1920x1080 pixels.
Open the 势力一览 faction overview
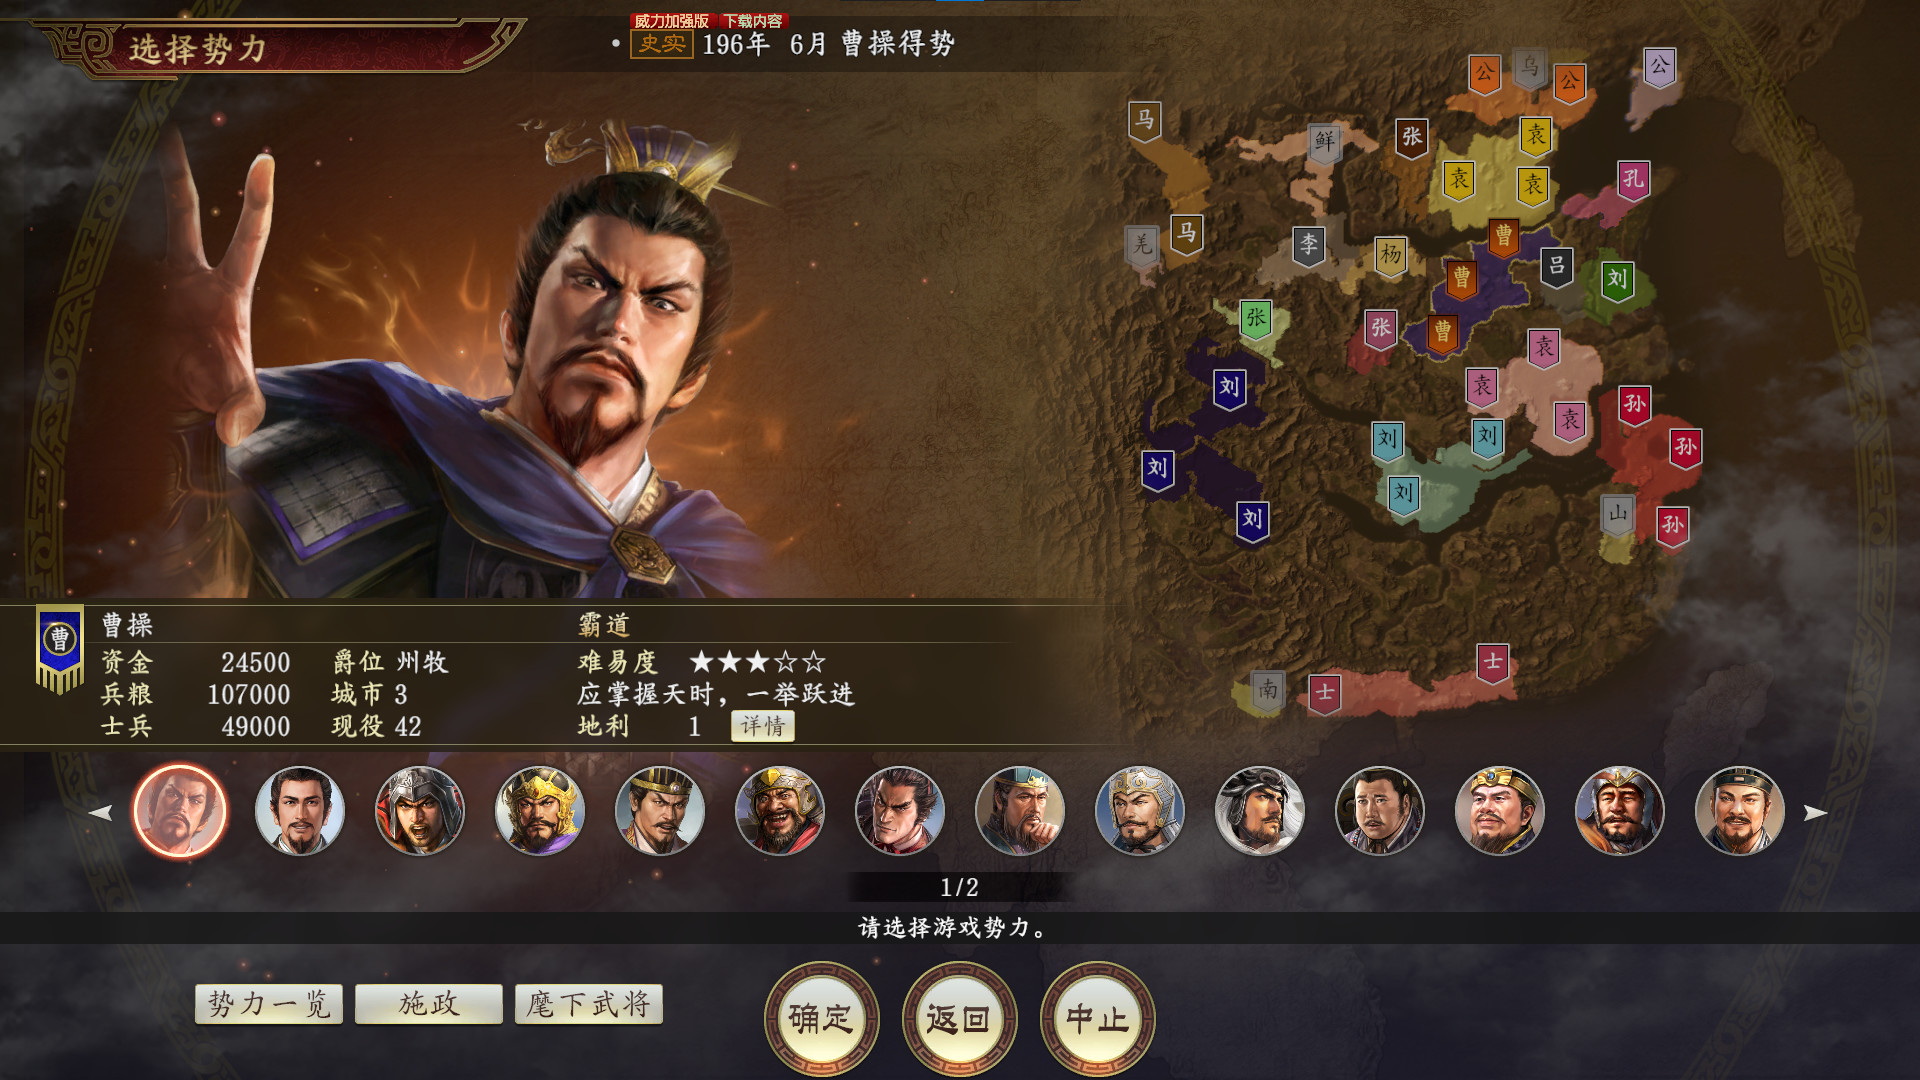coord(269,1004)
